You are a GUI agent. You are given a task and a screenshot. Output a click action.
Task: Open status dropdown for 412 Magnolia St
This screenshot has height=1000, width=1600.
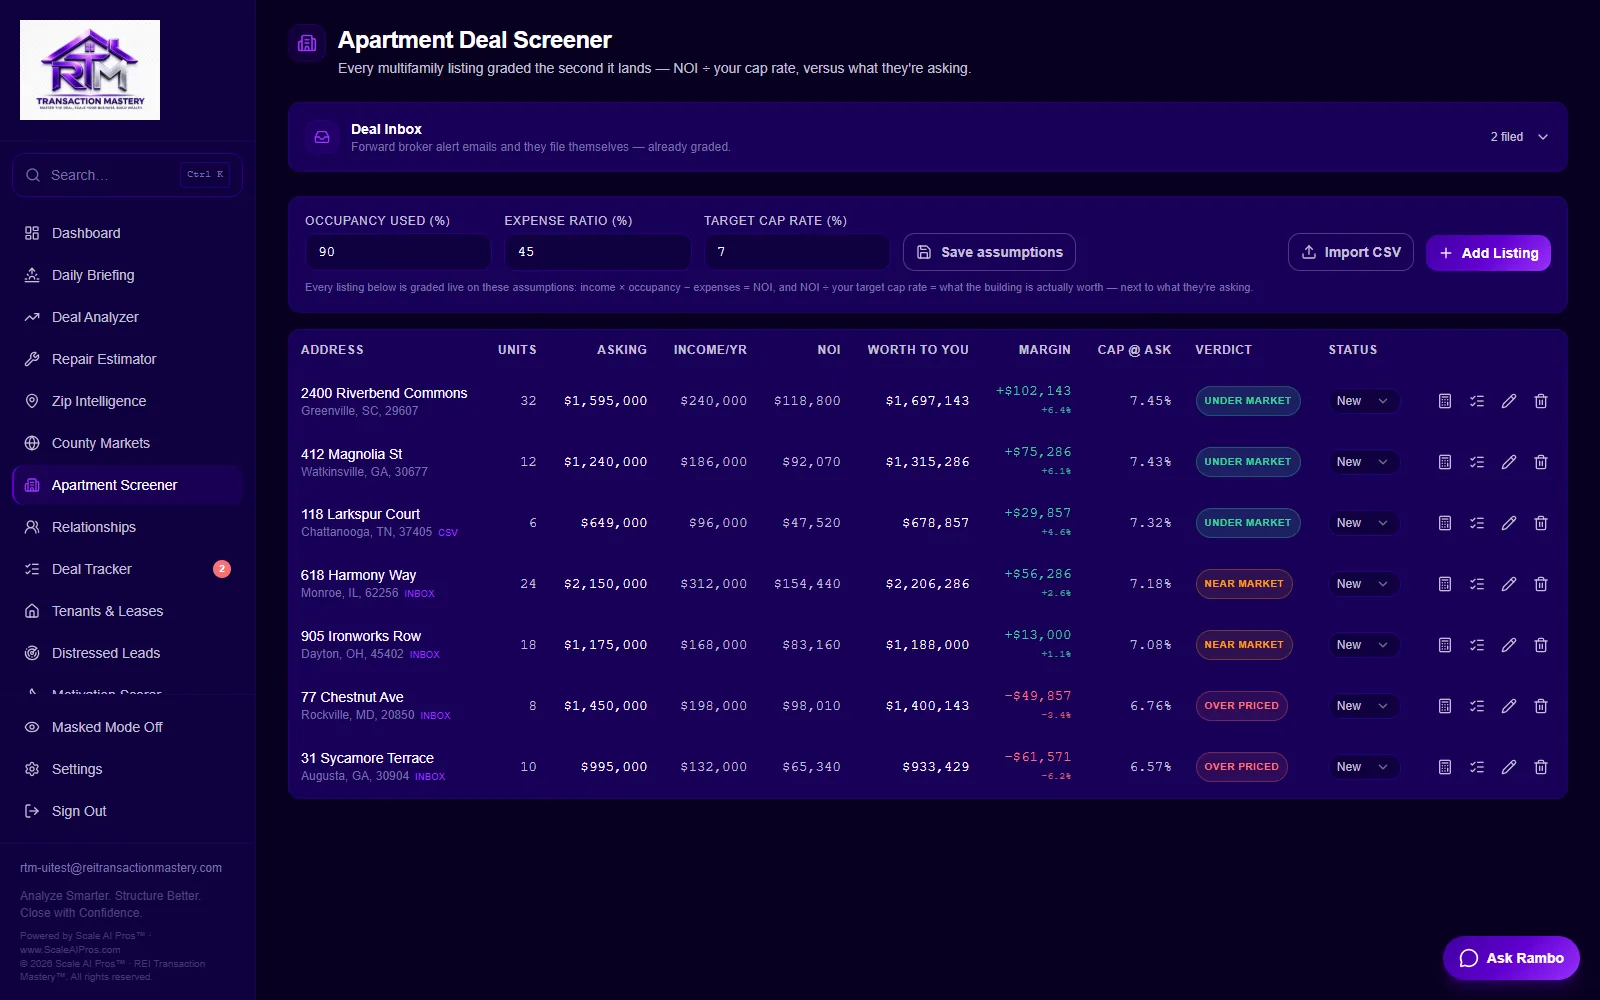tap(1363, 462)
